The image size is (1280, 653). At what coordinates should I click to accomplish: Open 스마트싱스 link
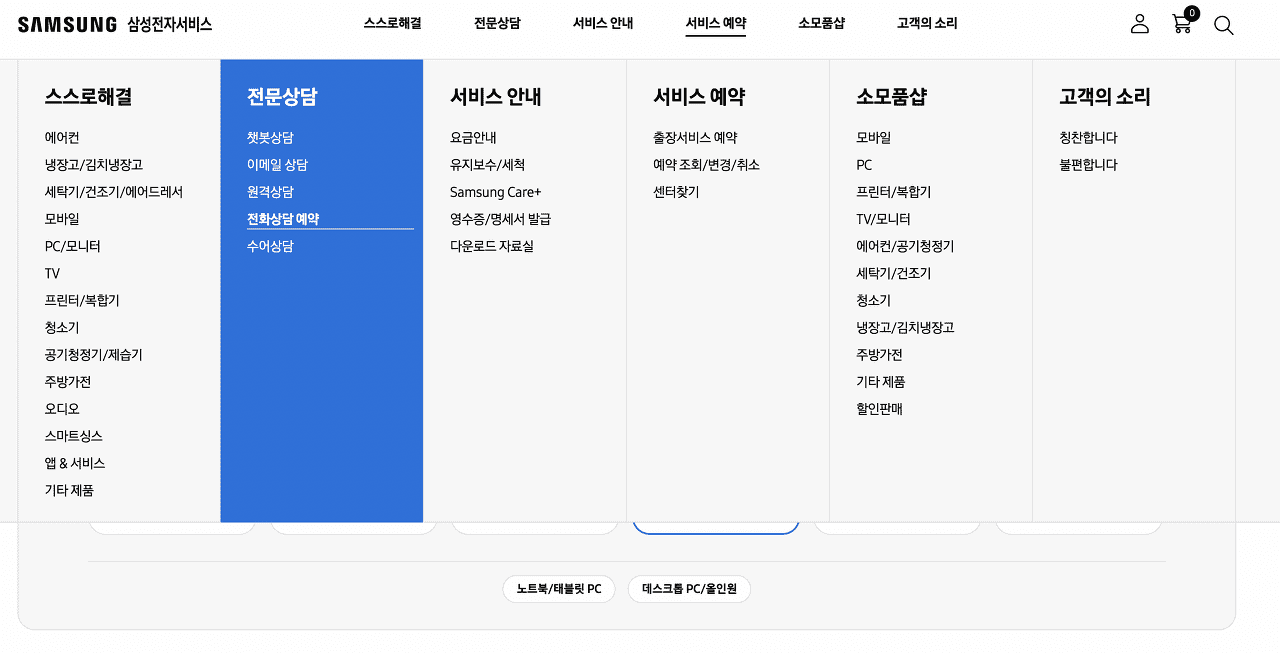(x=74, y=435)
